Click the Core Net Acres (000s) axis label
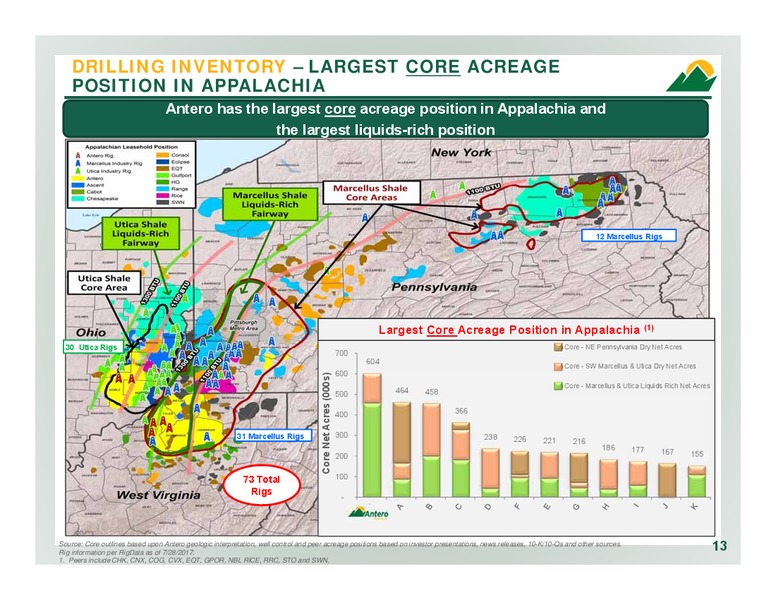 pyautogui.click(x=327, y=422)
